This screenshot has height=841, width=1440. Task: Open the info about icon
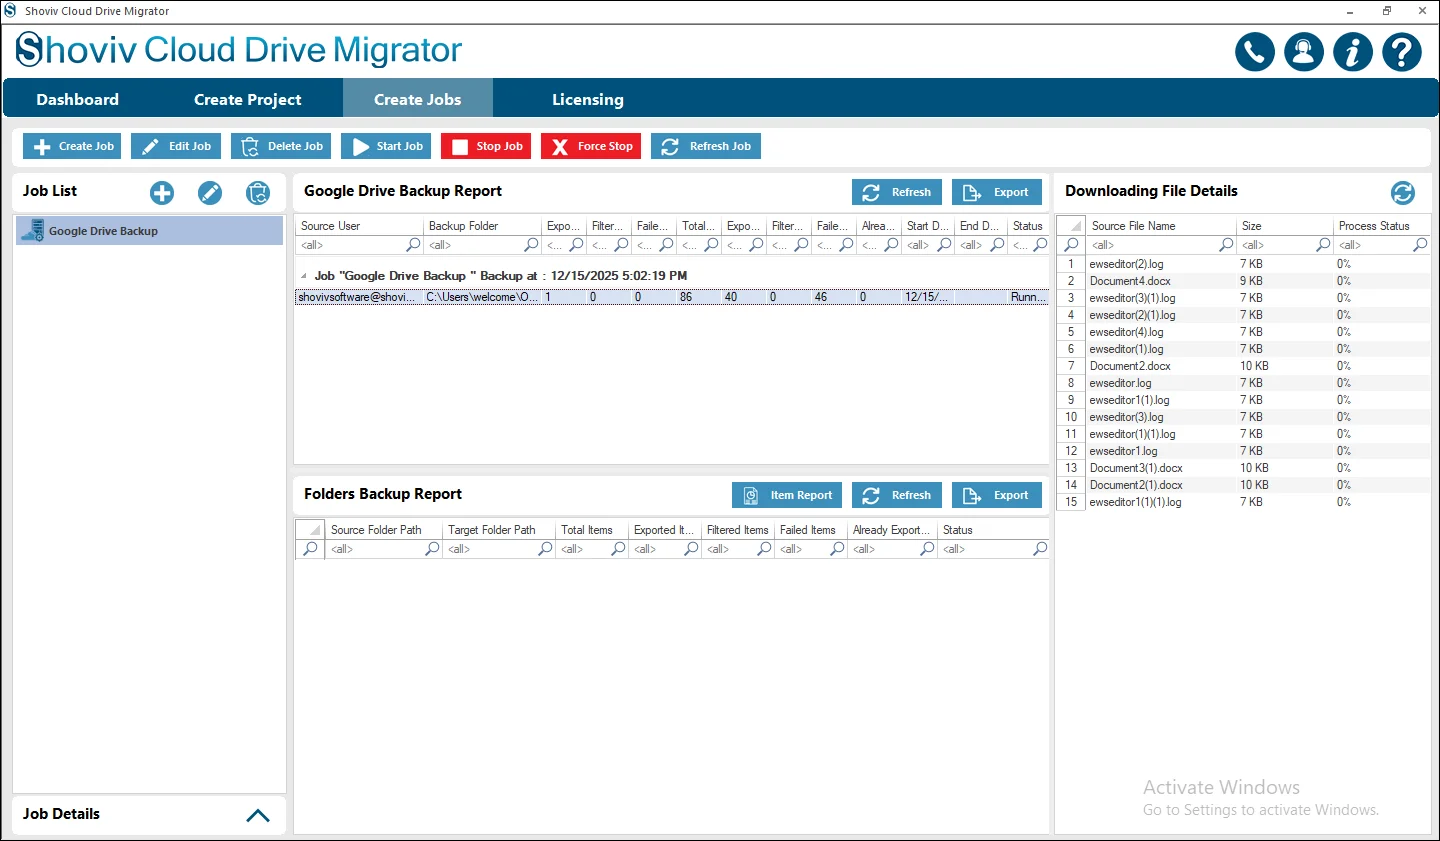(1353, 52)
